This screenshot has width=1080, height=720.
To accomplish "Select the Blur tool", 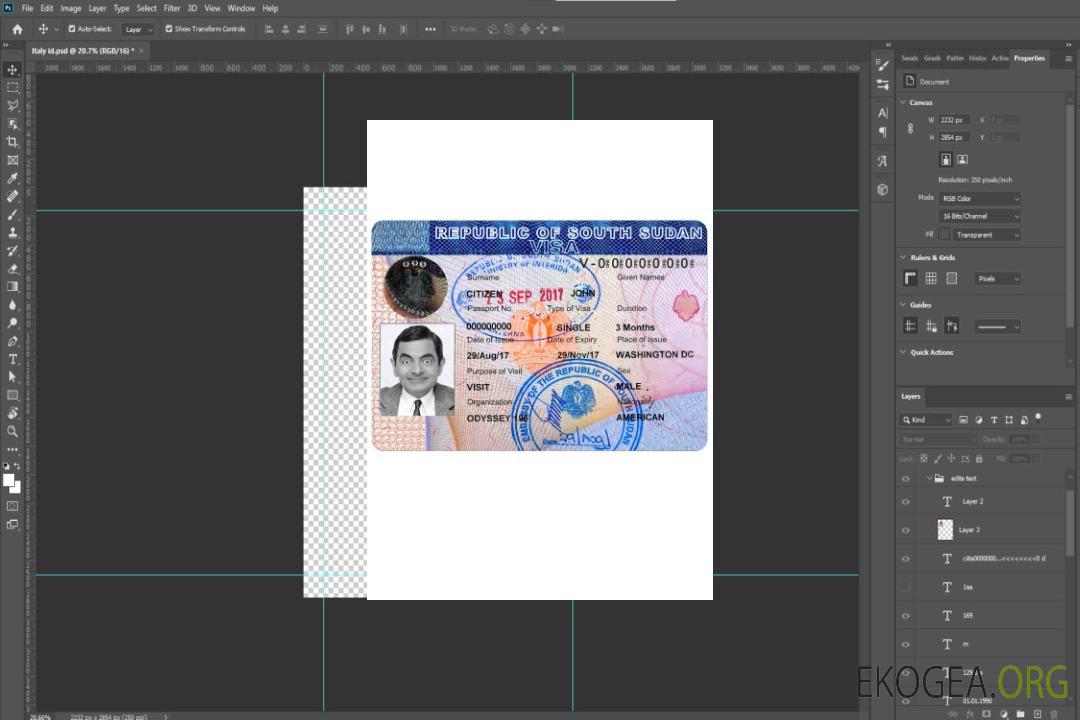I will click(12, 305).
